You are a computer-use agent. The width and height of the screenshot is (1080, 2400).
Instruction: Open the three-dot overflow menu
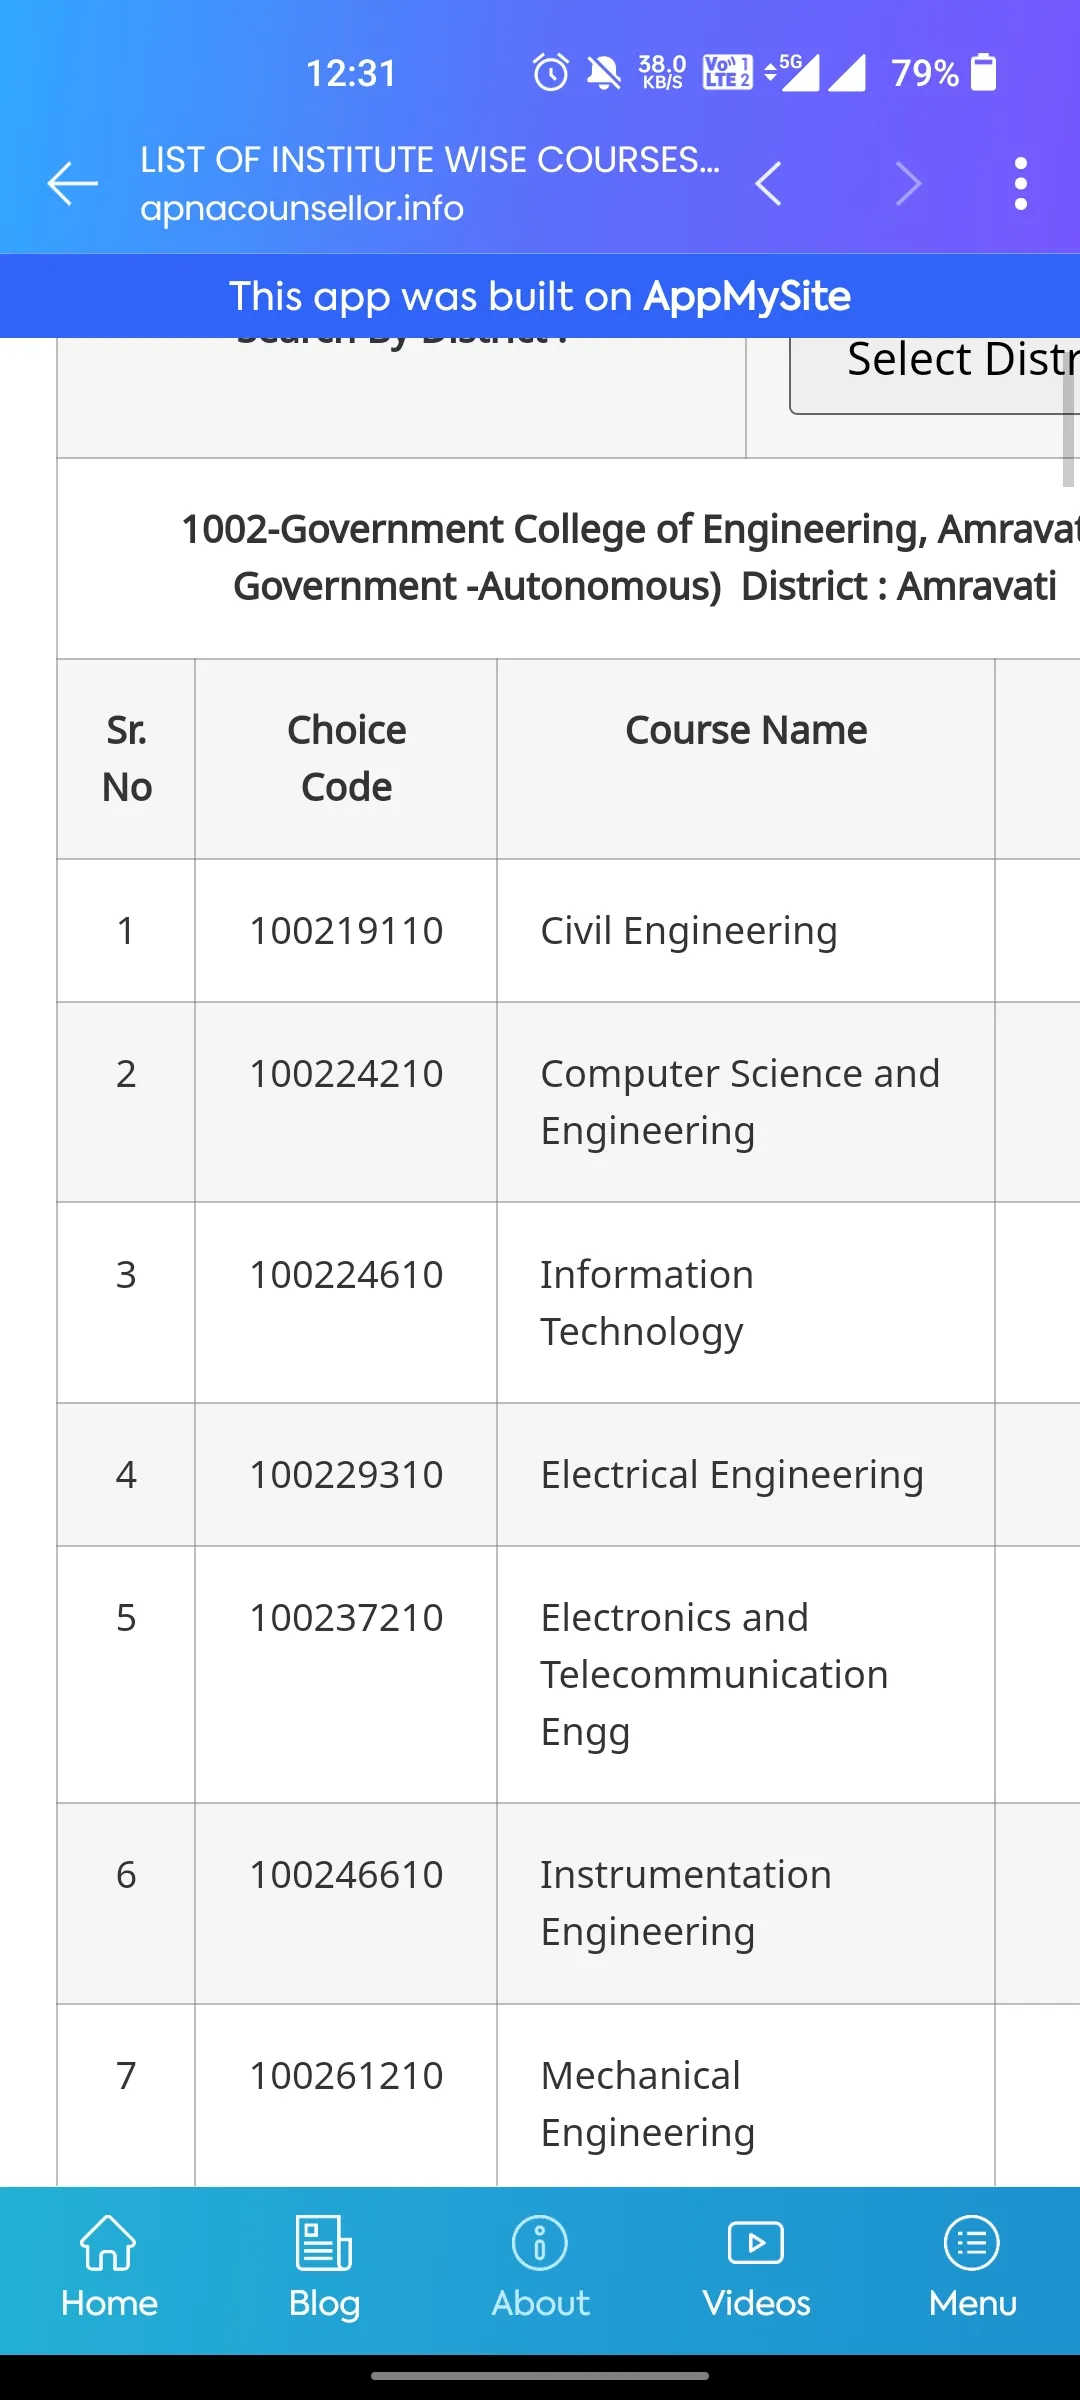click(x=1020, y=183)
